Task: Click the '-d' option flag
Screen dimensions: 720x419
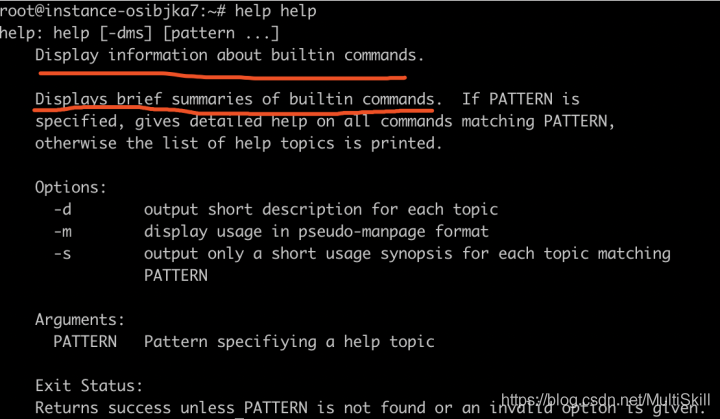Action: [x=62, y=210]
